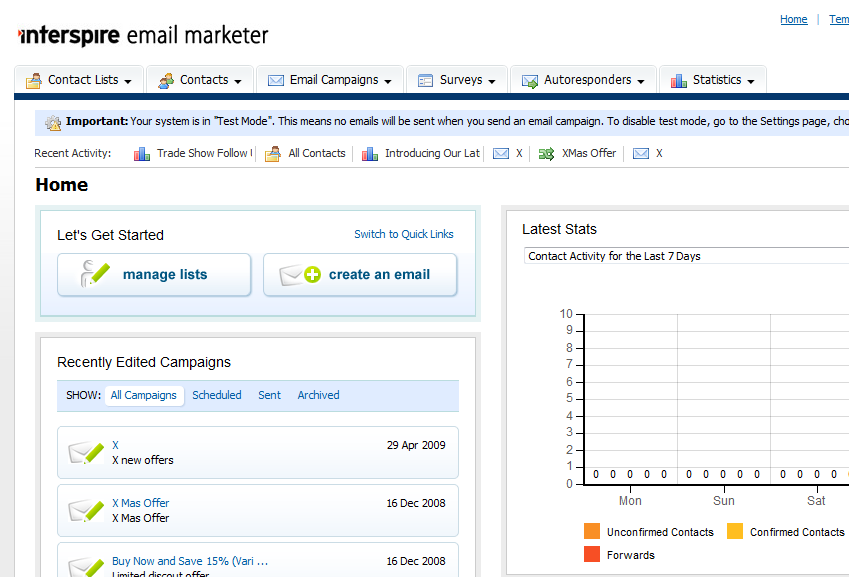Open the Contacts menu
This screenshot has width=849, height=577.
point(200,80)
